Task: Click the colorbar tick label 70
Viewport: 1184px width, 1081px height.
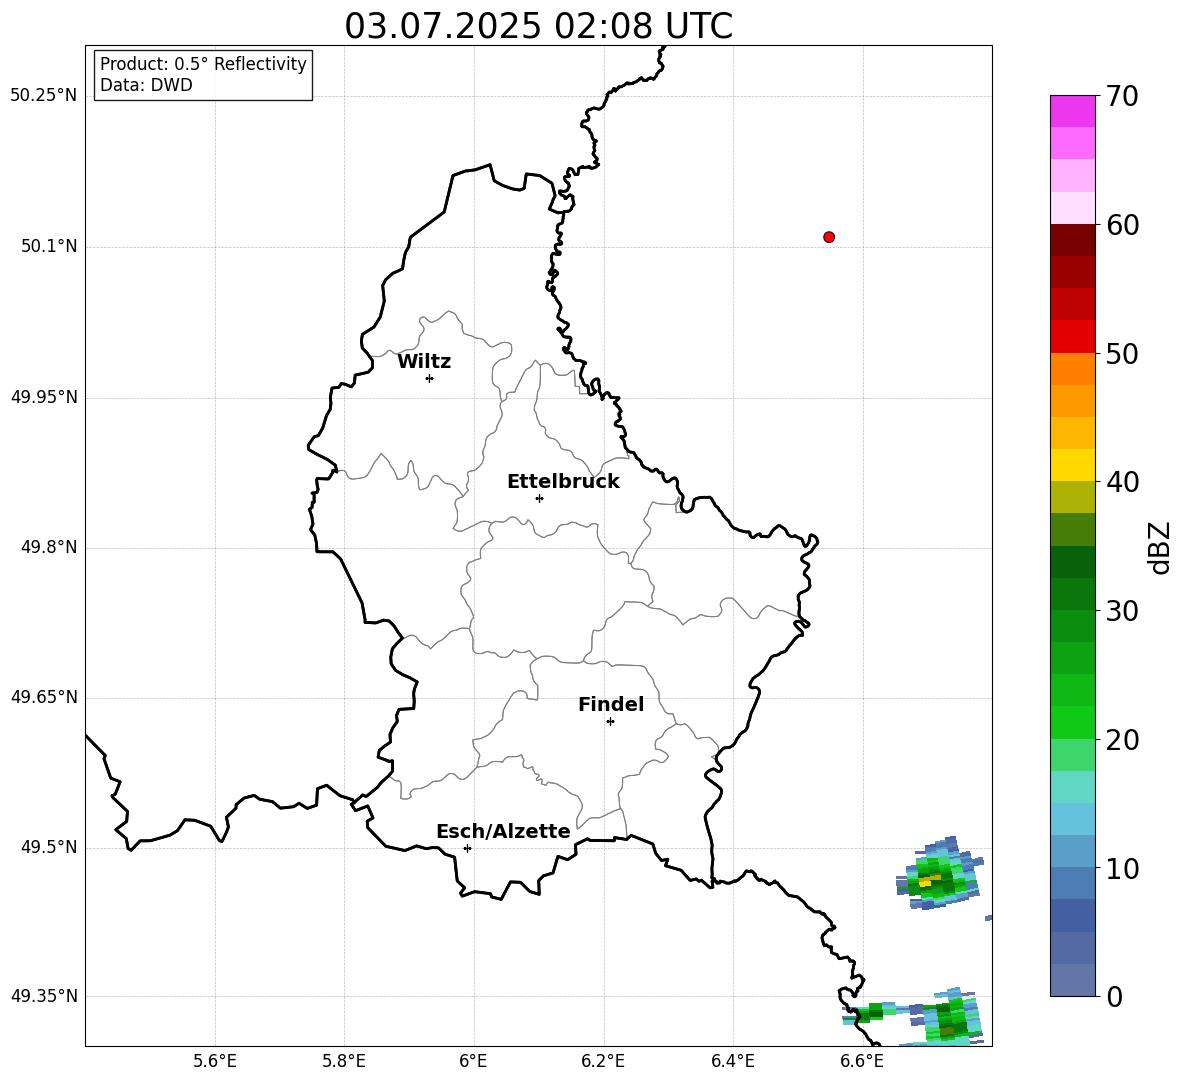Action: (x=1122, y=97)
